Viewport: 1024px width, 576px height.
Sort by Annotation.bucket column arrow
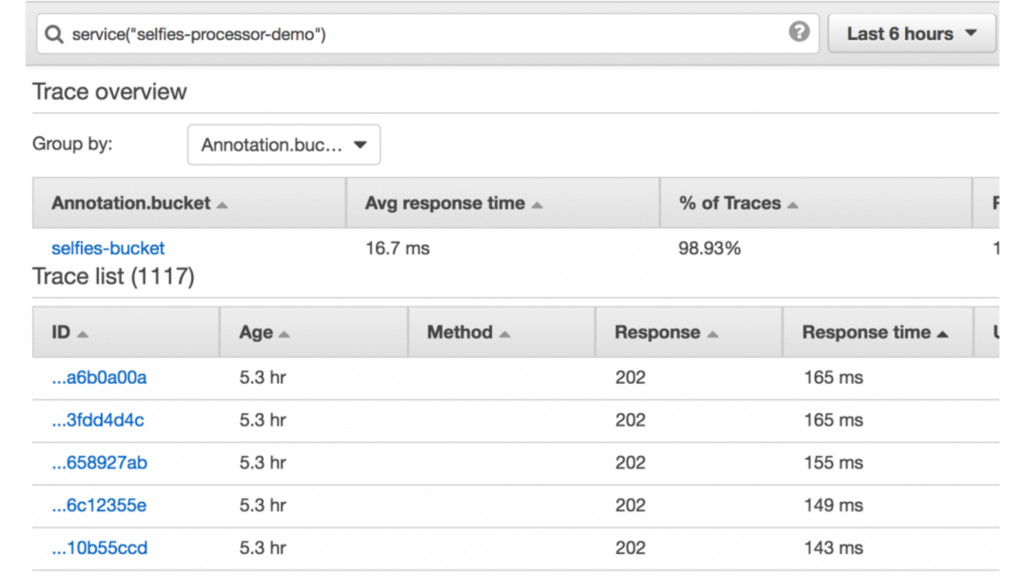coord(222,204)
